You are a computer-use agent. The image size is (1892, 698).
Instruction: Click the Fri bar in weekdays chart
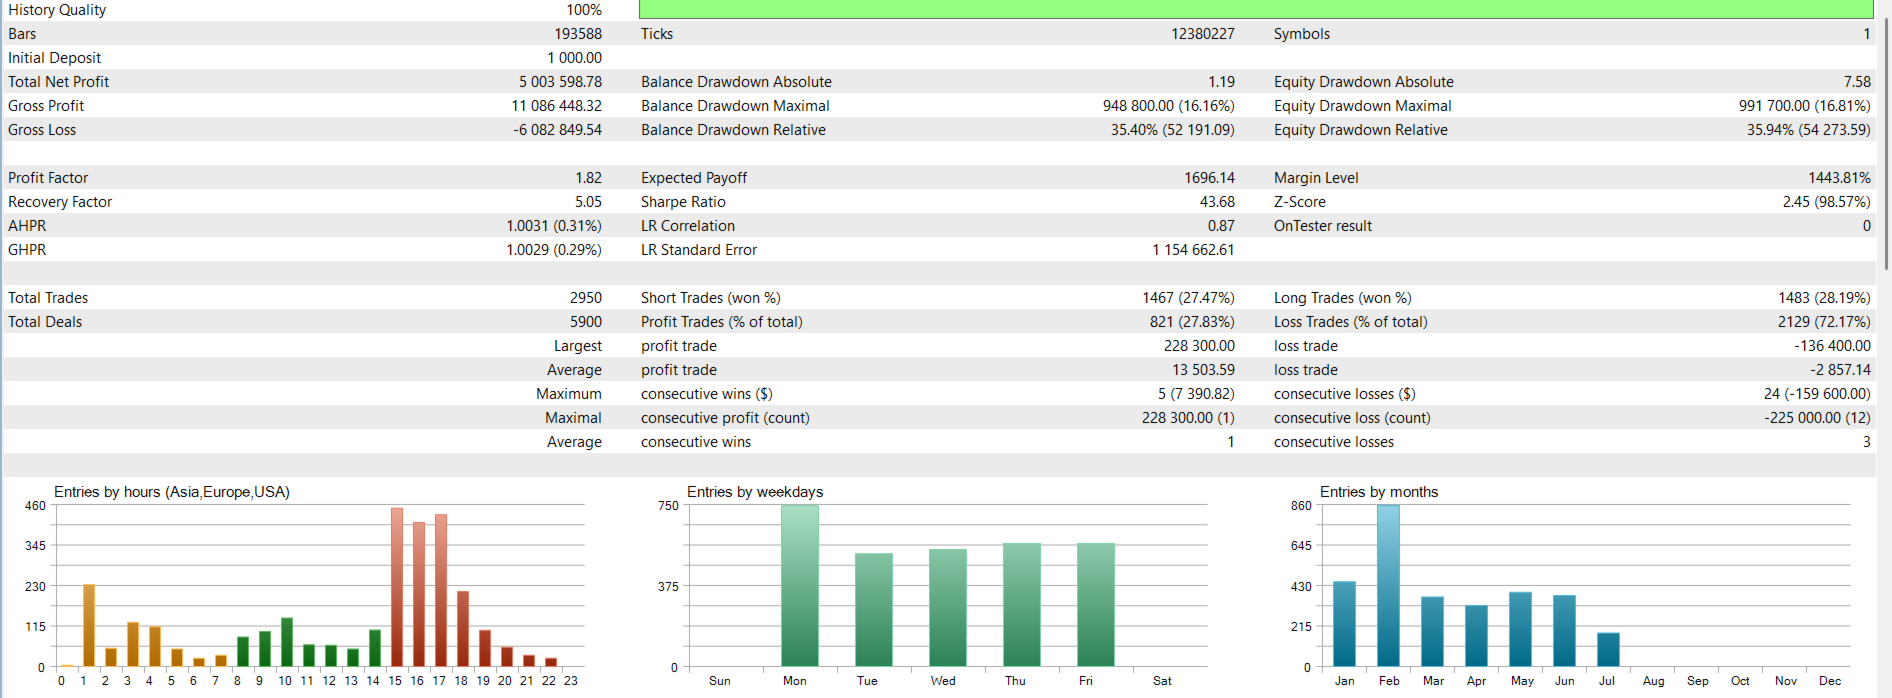coord(1096,605)
